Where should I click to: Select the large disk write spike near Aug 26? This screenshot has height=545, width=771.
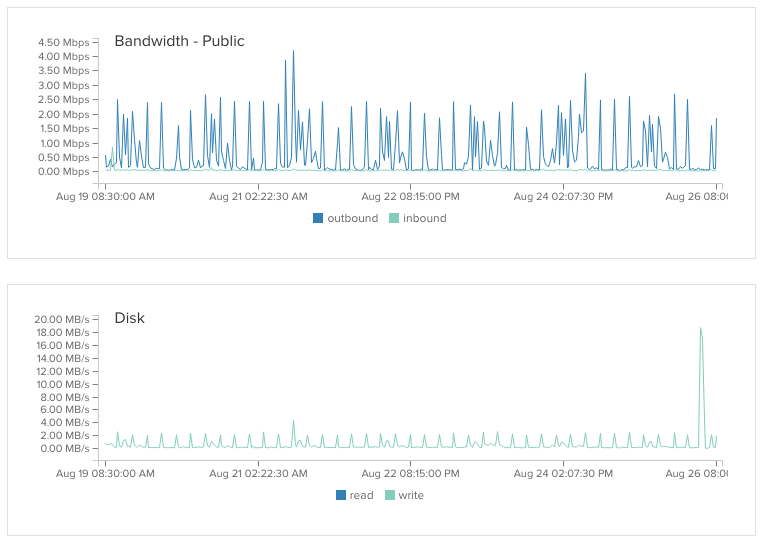(x=701, y=329)
